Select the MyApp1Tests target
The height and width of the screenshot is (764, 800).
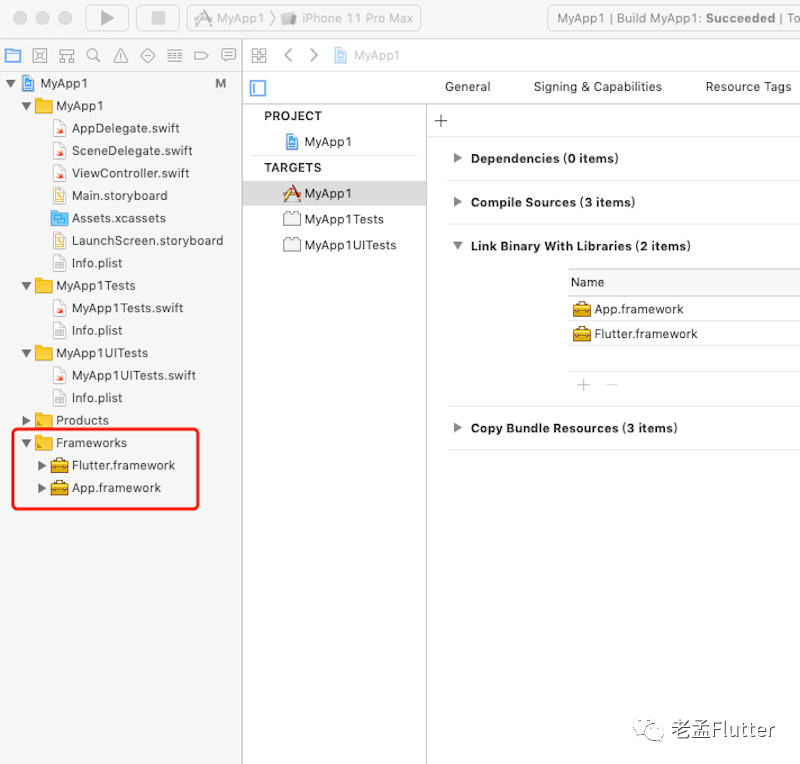334,219
